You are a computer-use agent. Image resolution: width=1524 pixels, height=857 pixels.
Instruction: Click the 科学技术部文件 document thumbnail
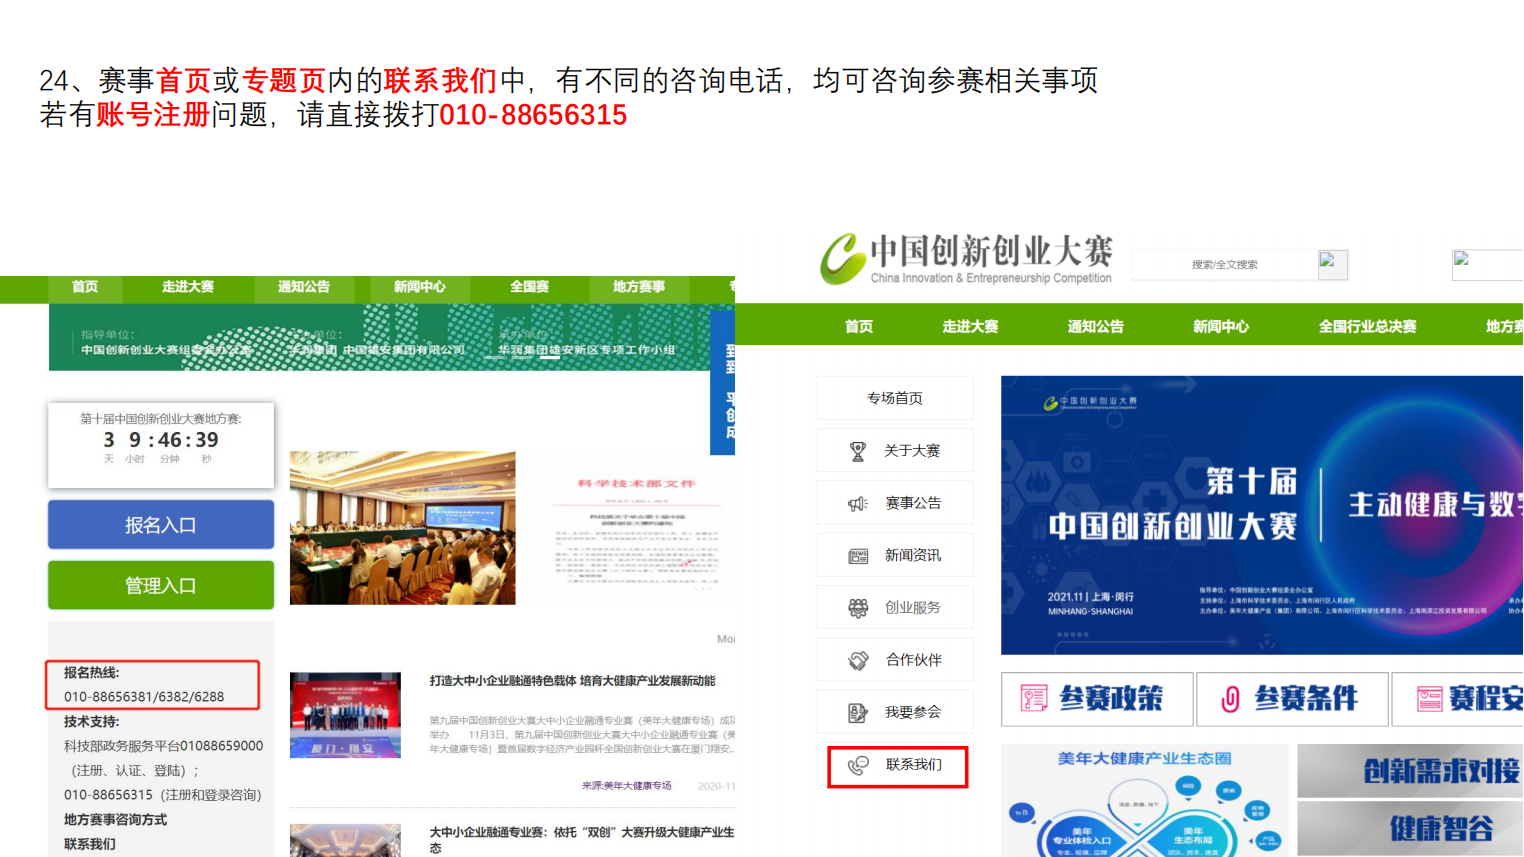(636, 528)
